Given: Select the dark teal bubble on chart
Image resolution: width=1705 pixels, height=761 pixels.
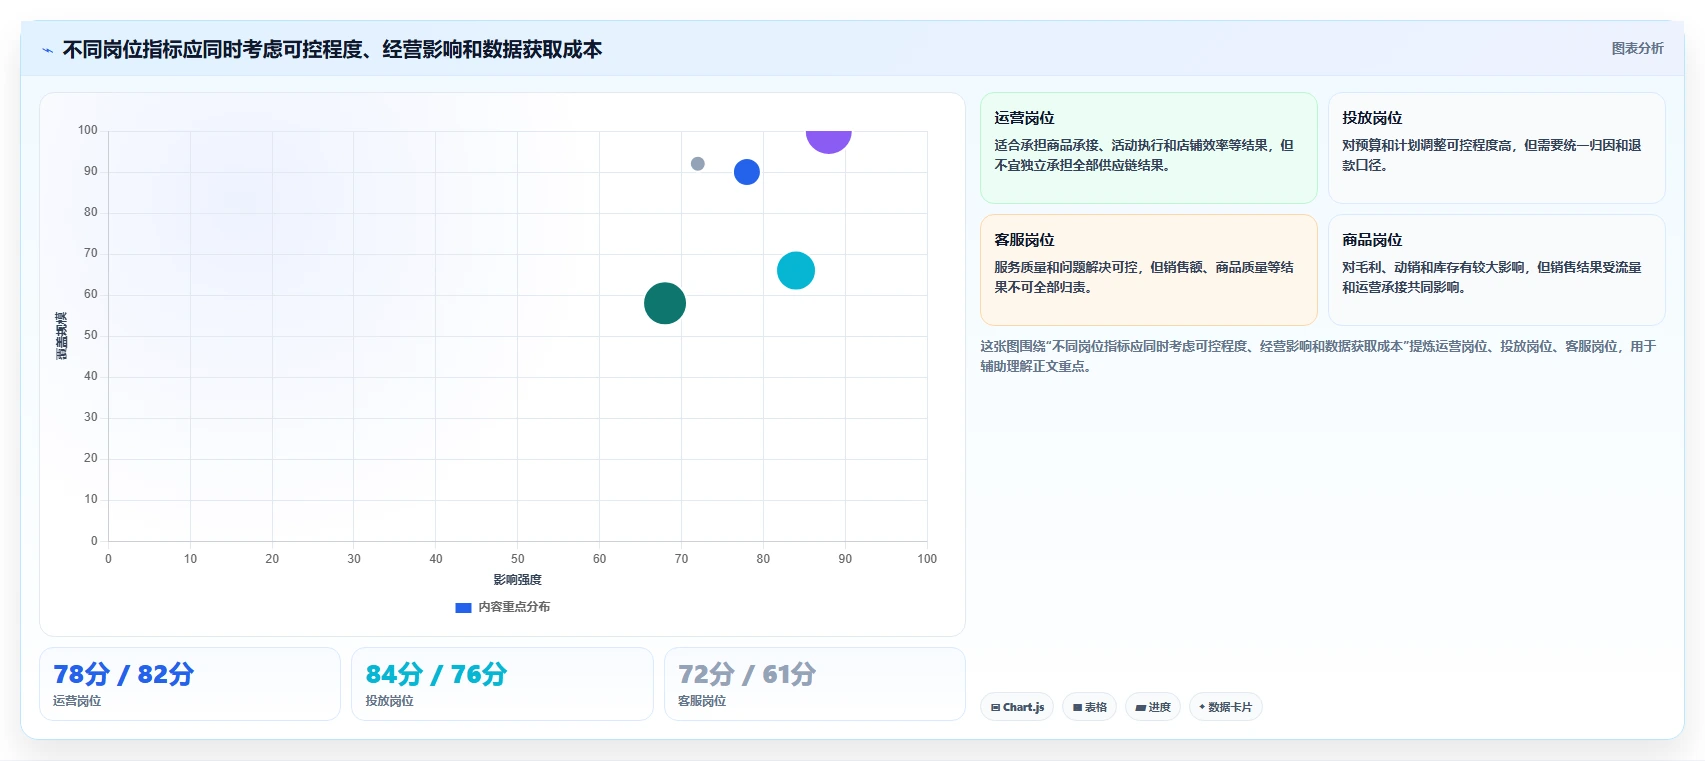Looking at the screenshot, I should tap(664, 303).
